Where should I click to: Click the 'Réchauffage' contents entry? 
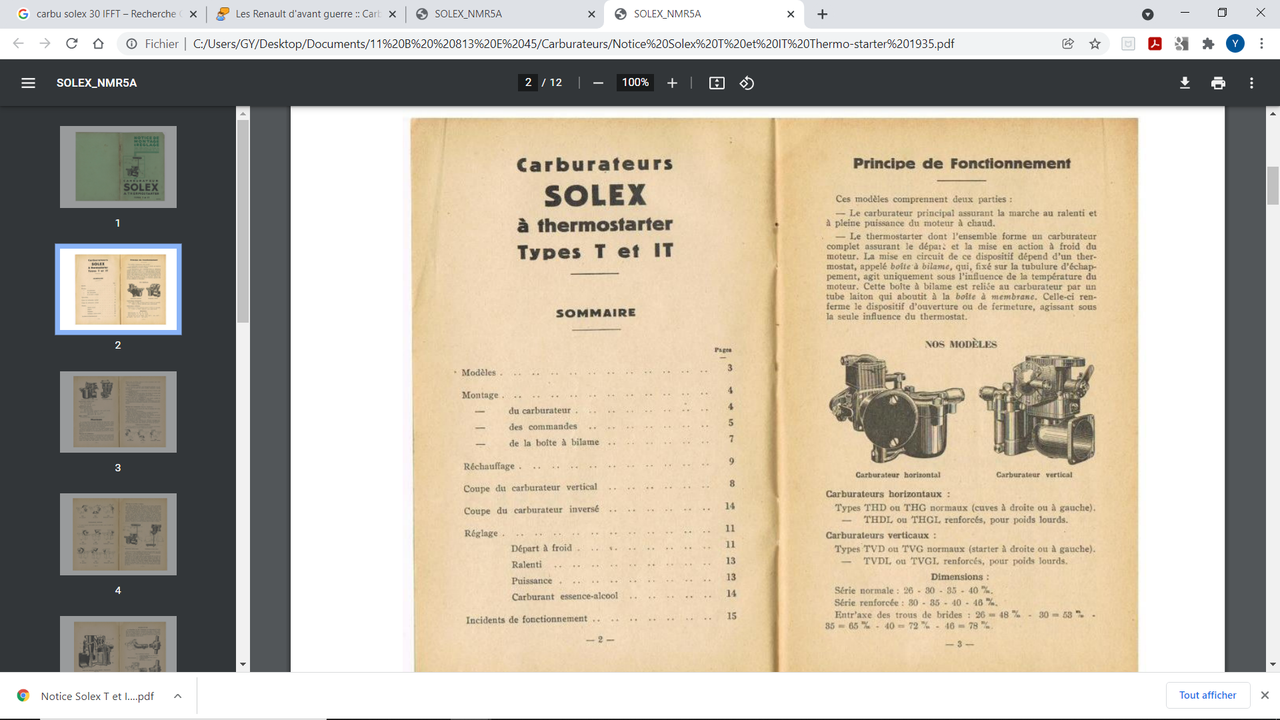point(489,466)
